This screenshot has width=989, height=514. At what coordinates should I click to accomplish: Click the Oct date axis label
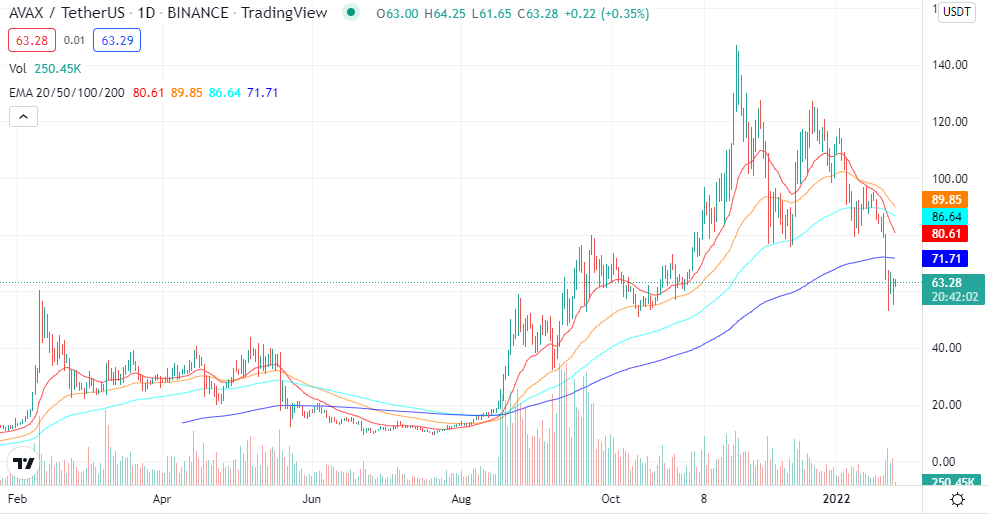[x=611, y=499]
